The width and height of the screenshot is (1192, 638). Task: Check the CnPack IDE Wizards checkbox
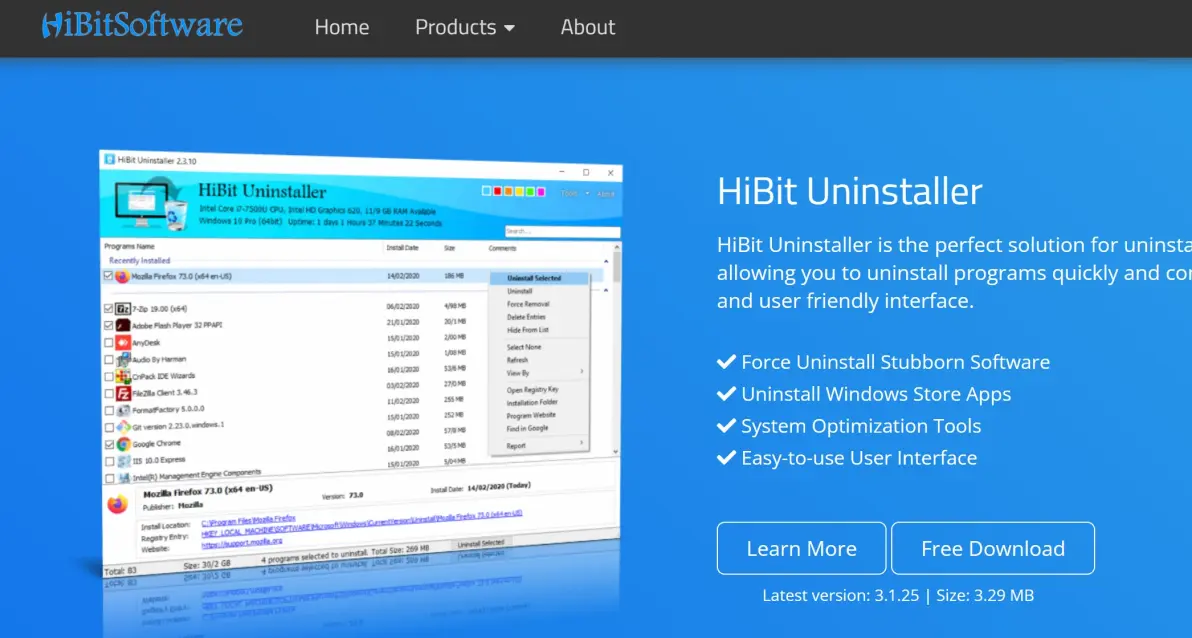point(108,376)
